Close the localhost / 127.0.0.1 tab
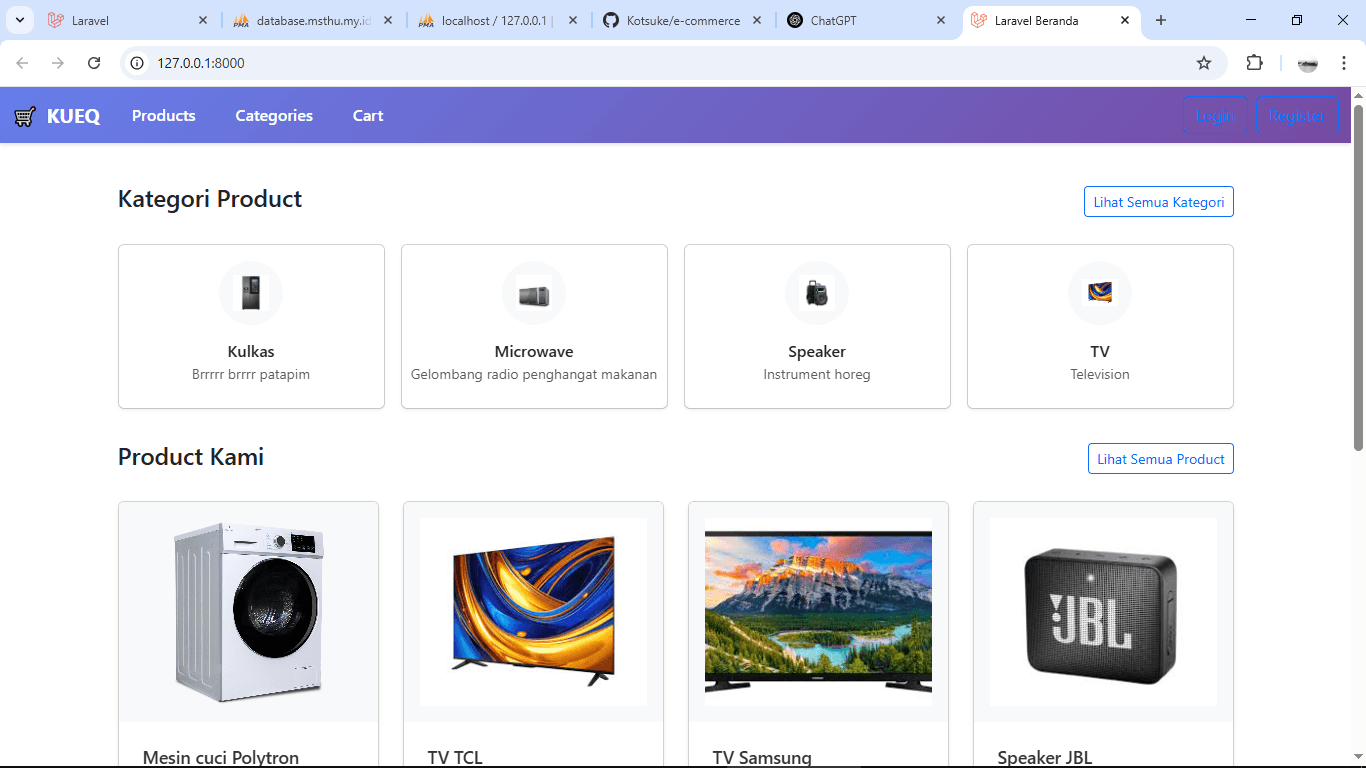 click(x=572, y=20)
